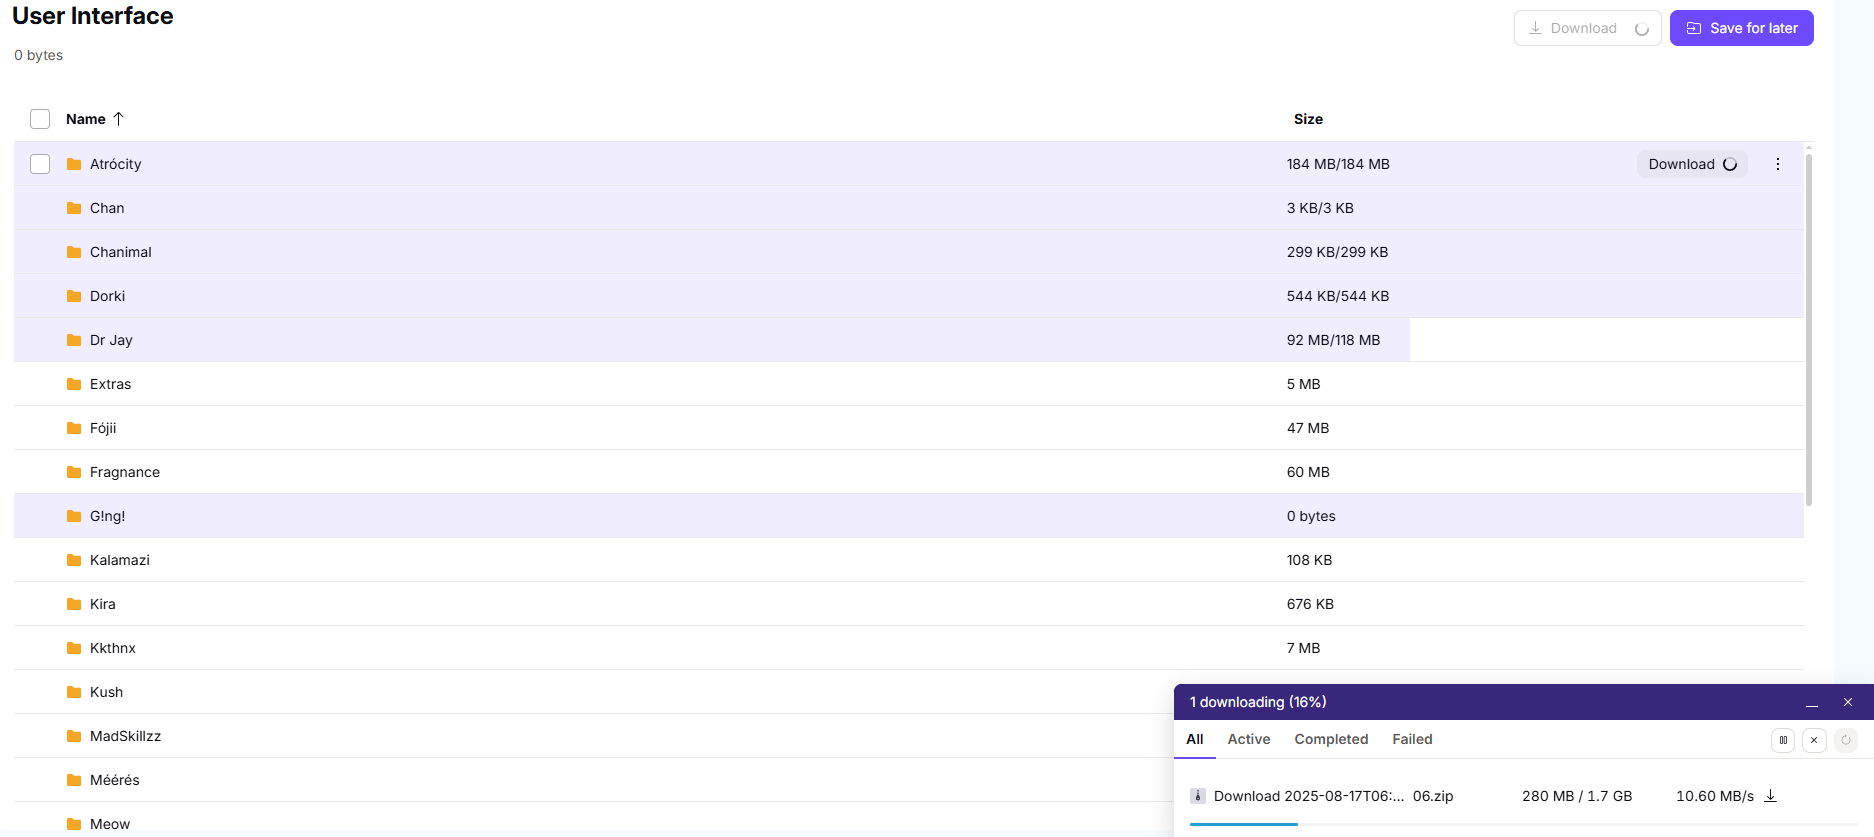Pause all downloads in download panel

click(1783, 740)
